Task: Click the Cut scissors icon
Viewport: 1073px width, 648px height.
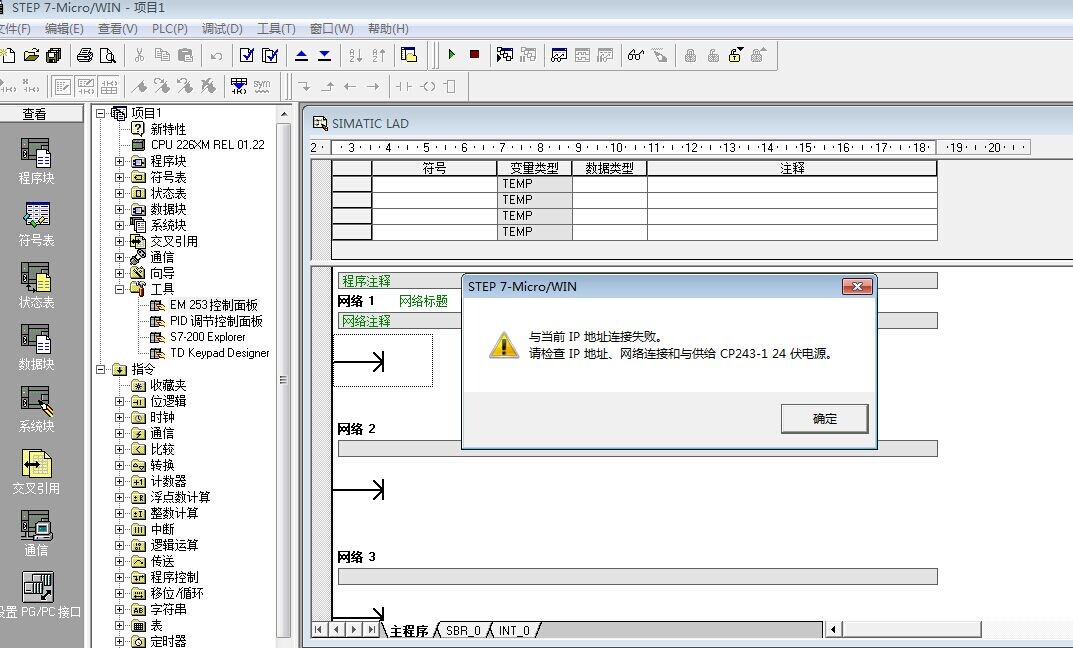Action: click(140, 55)
